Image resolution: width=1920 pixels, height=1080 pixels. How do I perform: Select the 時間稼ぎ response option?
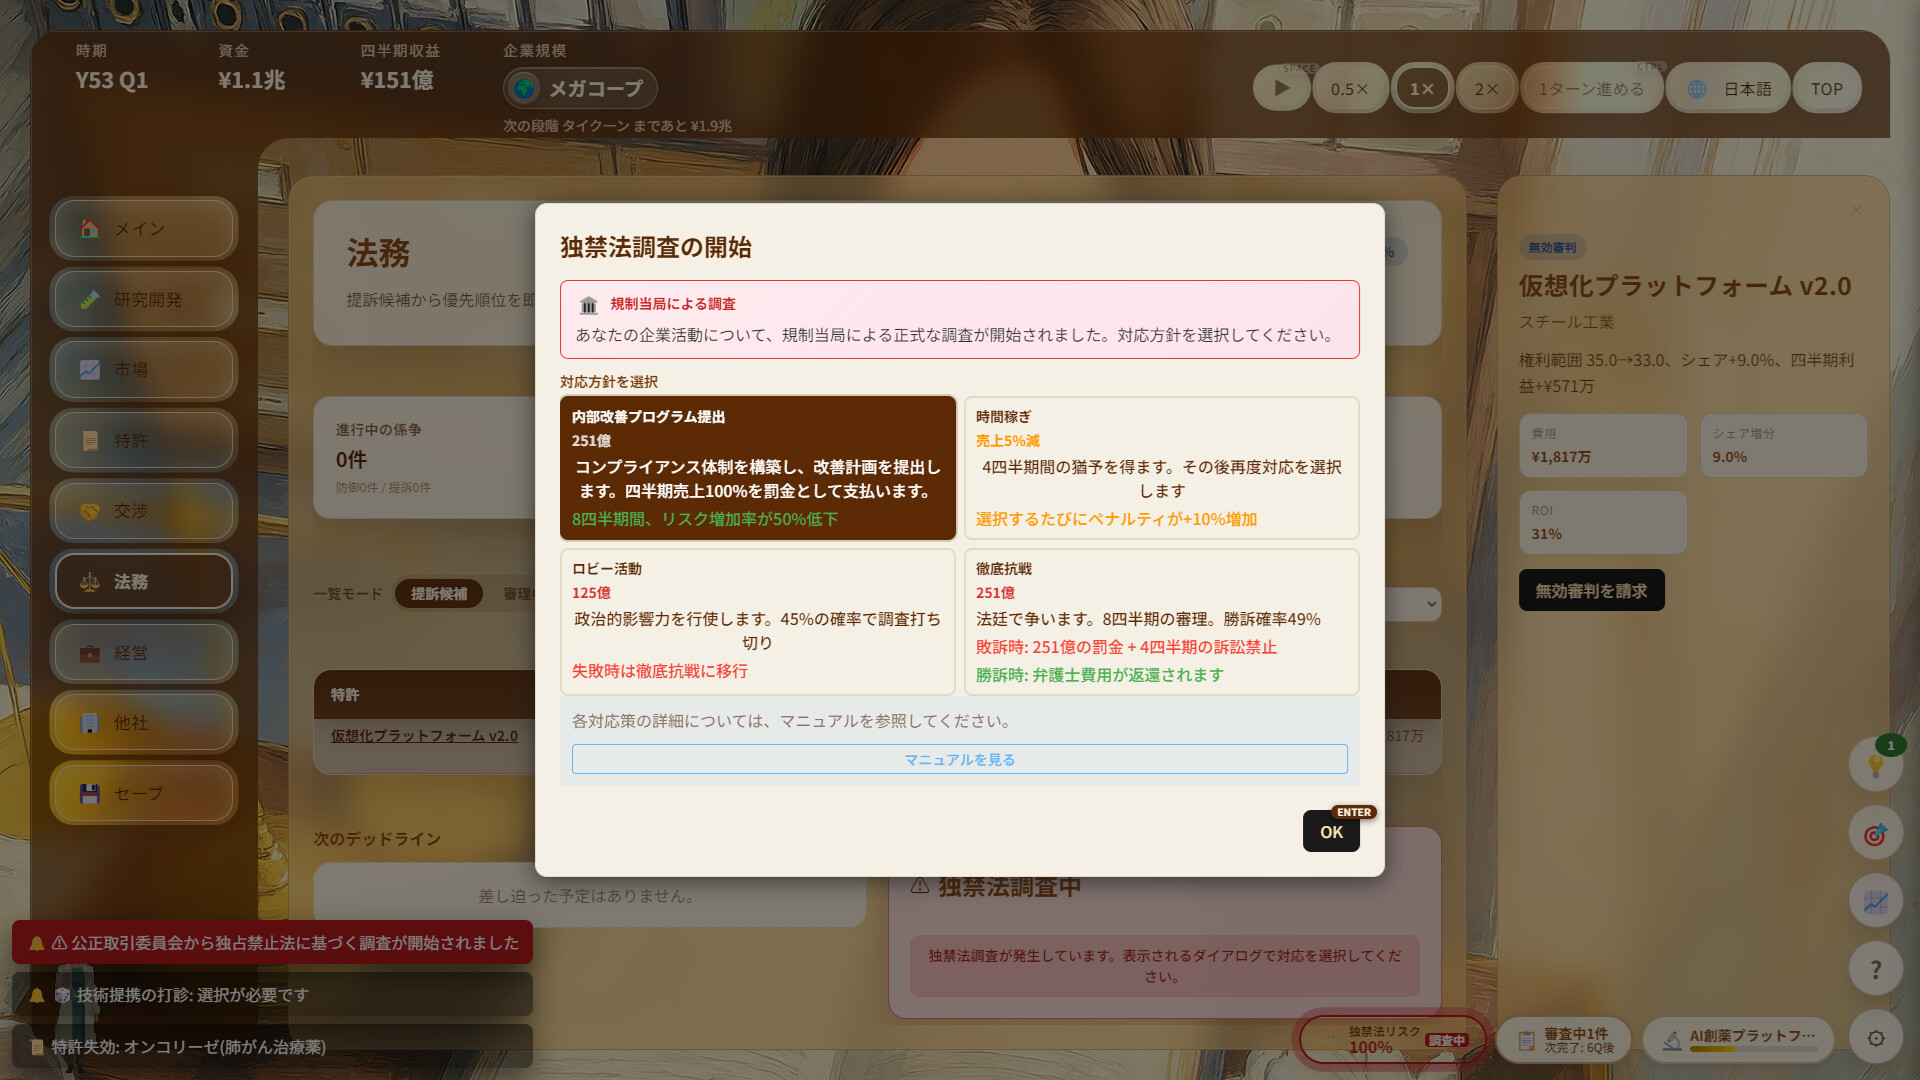coord(1161,467)
